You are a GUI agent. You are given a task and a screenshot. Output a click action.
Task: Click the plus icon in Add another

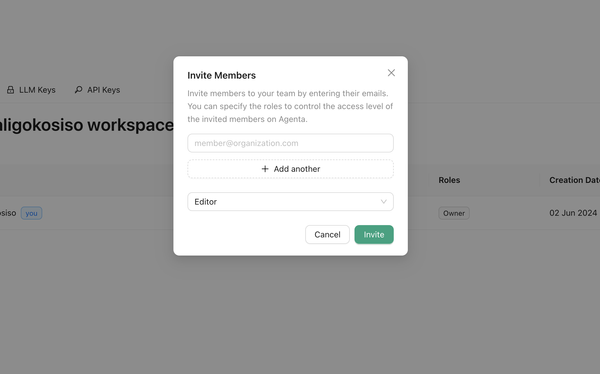click(x=265, y=169)
